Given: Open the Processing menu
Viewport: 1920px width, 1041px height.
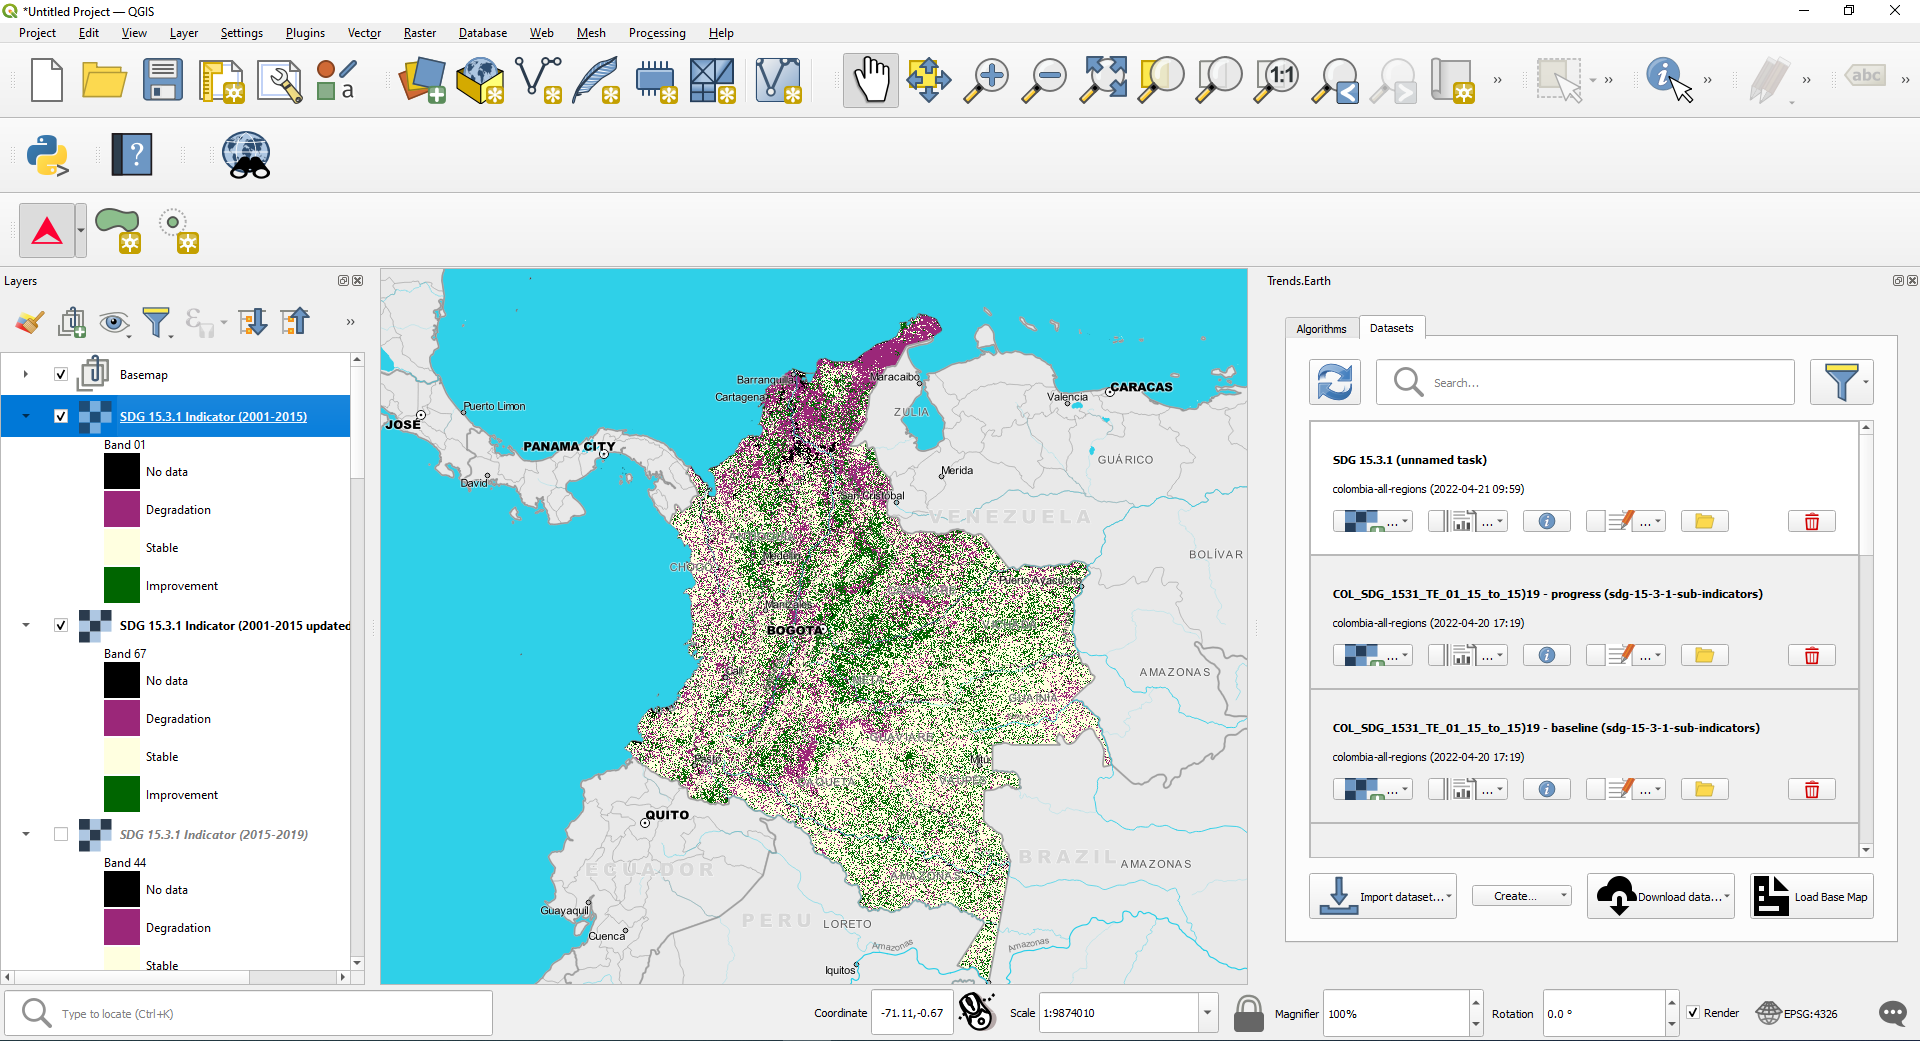Looking at the screenshot, I should coord(656,33).
